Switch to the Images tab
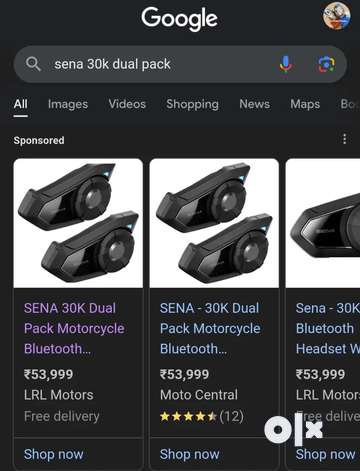The image size is (360, 471). (x=68, y=104)
